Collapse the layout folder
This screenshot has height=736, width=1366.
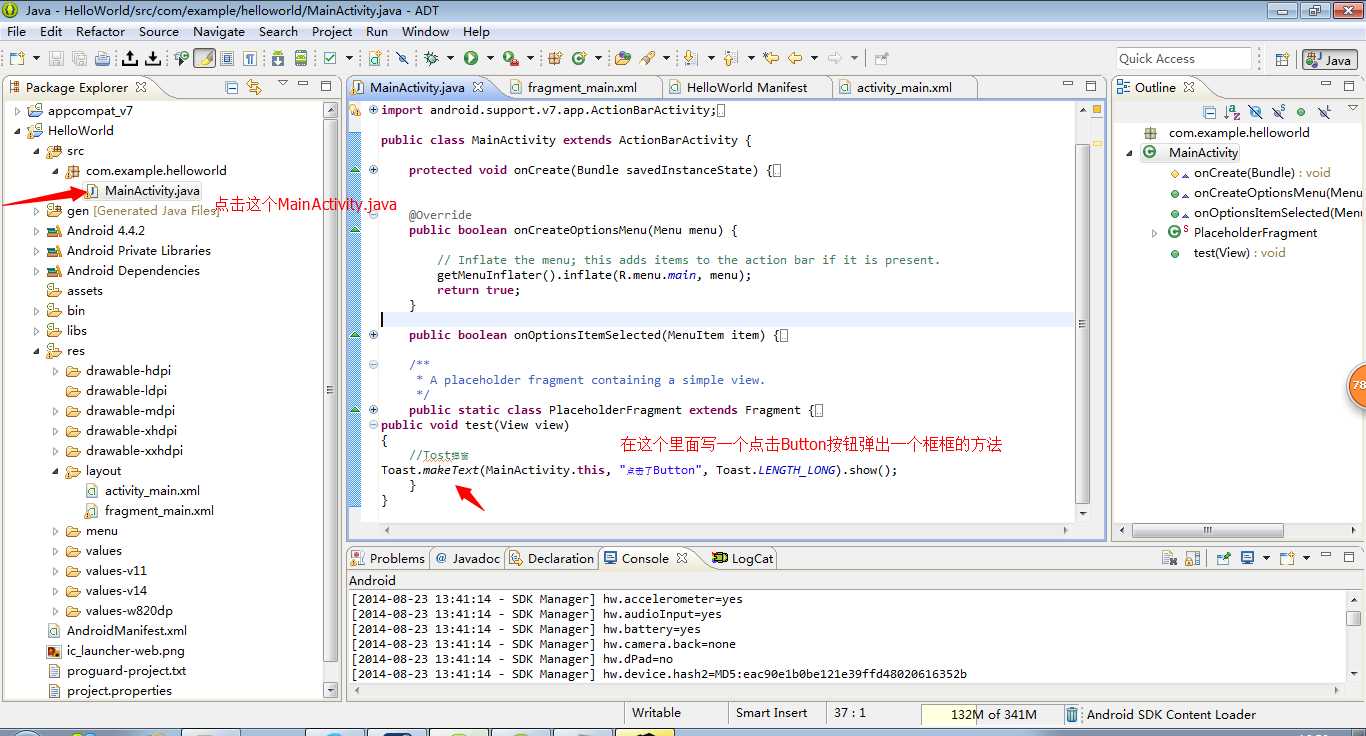click(x=56, y=471)
